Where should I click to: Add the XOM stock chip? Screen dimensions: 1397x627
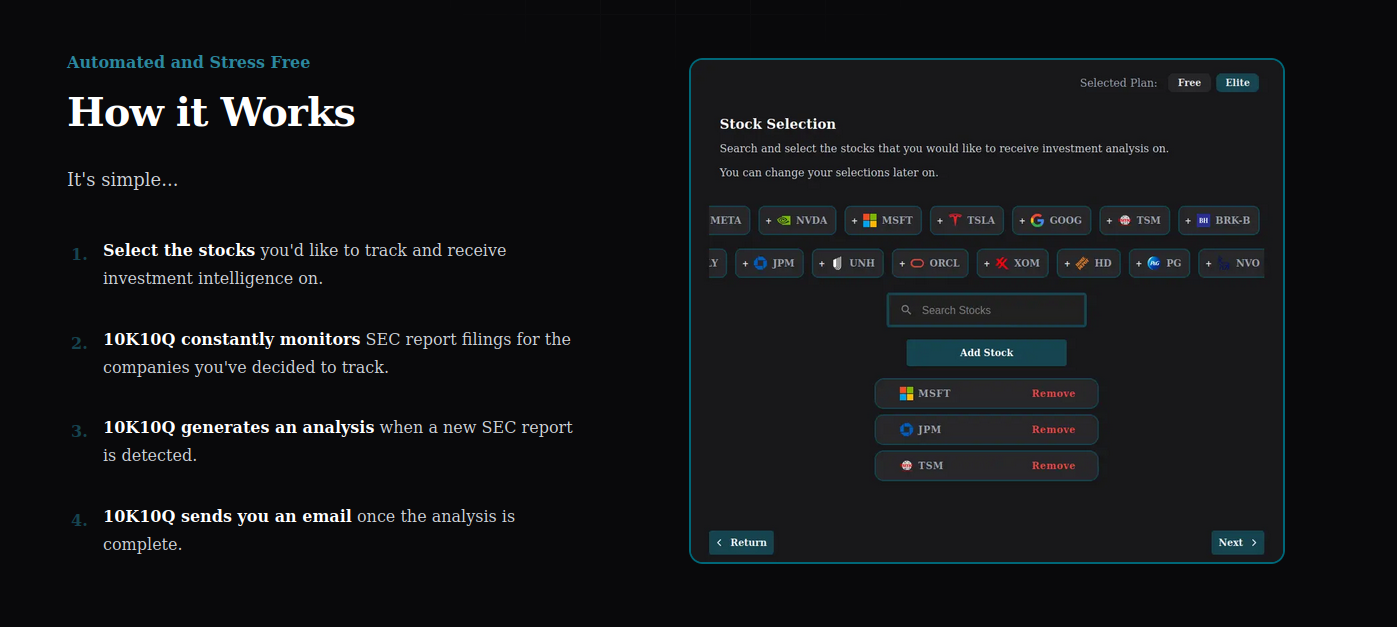click(x=1012, y=264)
